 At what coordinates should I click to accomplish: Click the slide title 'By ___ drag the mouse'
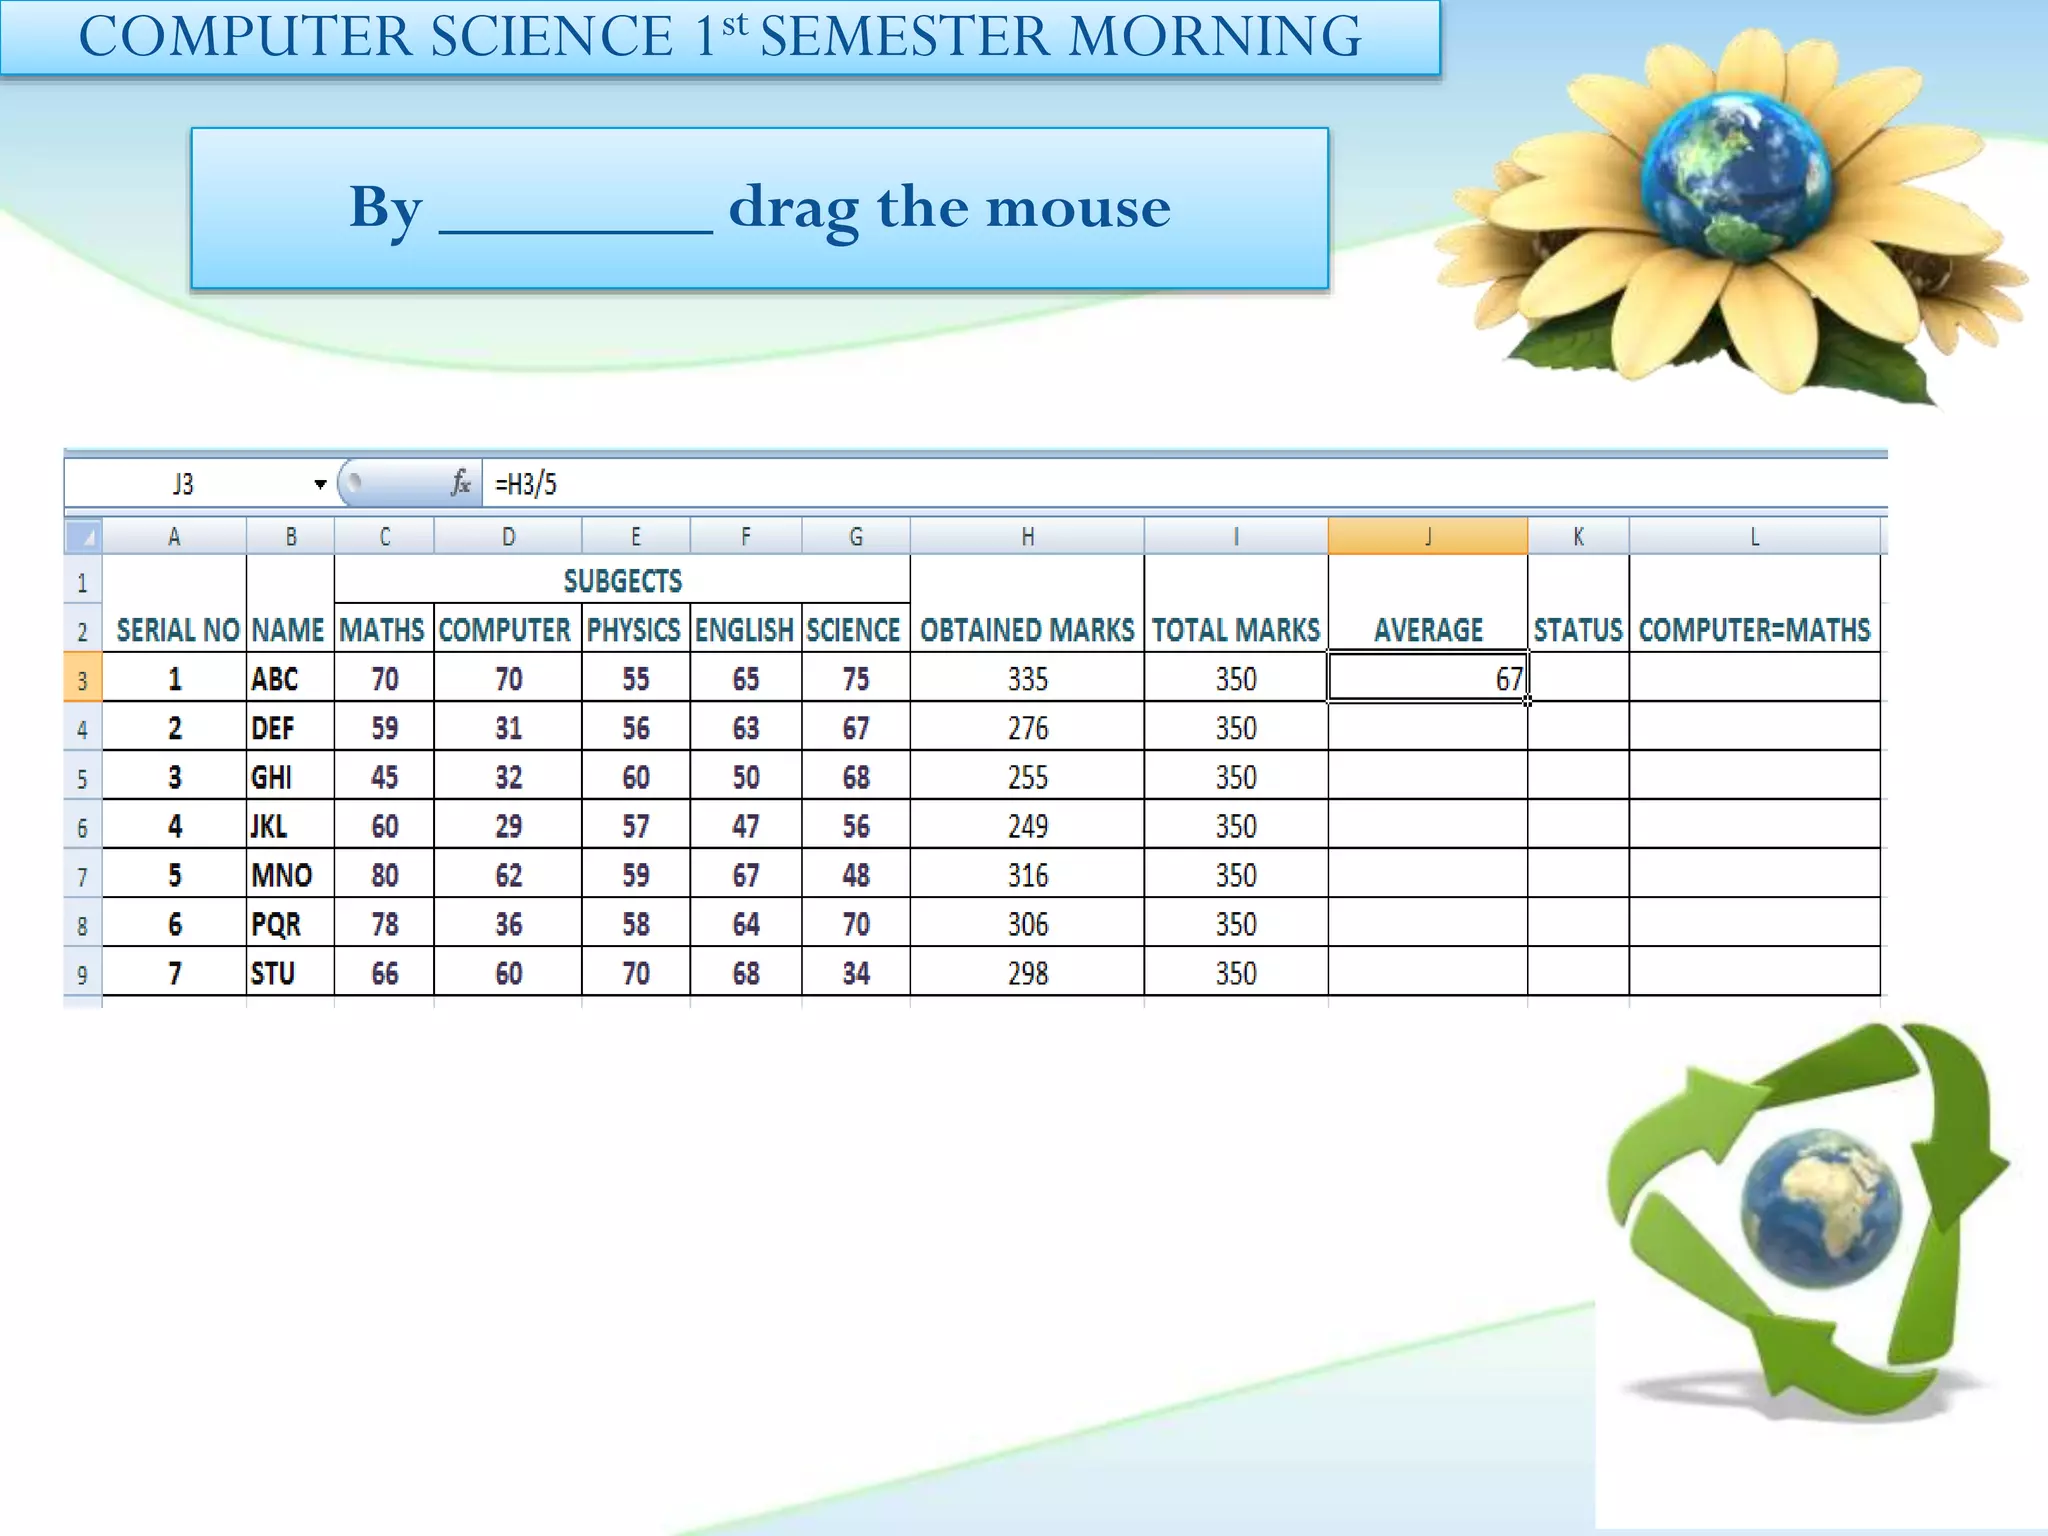click(760, 208)
